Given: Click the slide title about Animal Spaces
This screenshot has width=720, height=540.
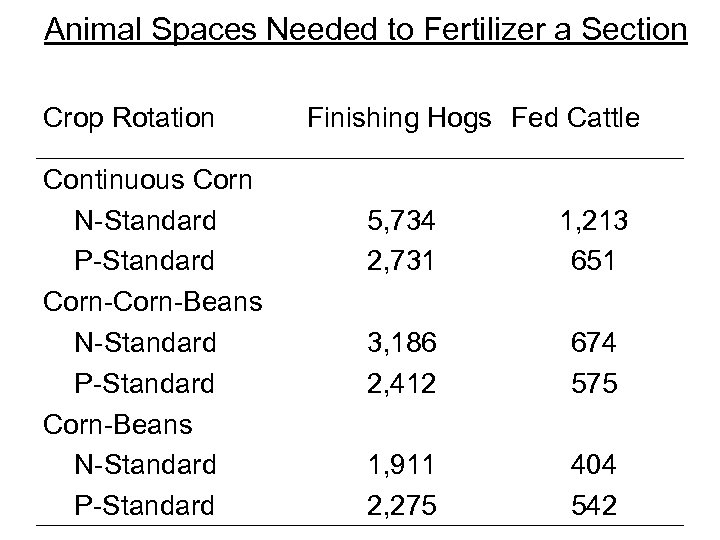Looking at the screenshot, I should tap(366, 30).
